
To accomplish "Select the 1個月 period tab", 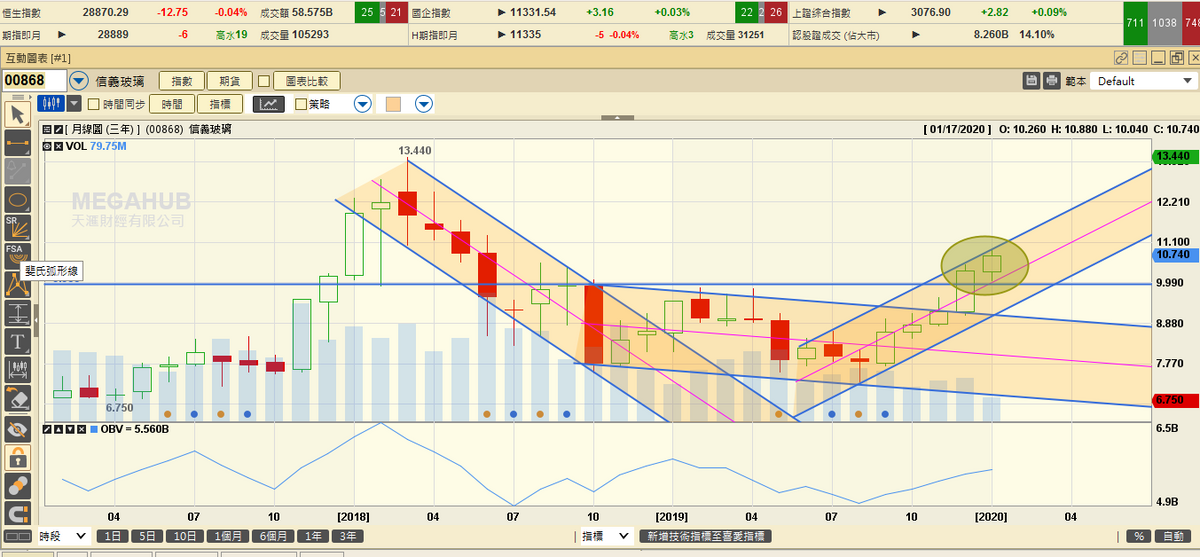I will click(x=229, y=536).
